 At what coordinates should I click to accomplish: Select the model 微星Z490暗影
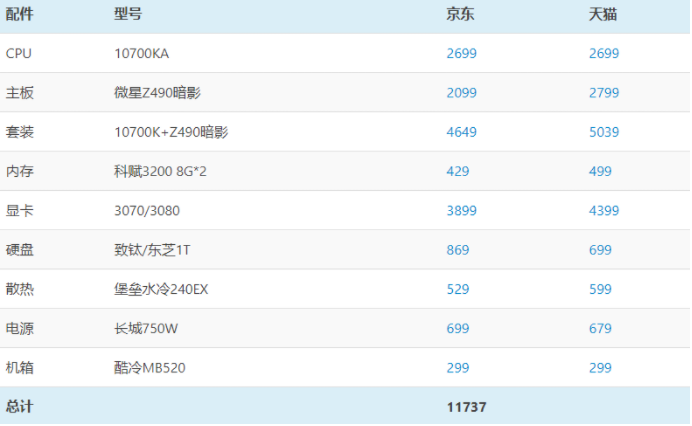158,93
